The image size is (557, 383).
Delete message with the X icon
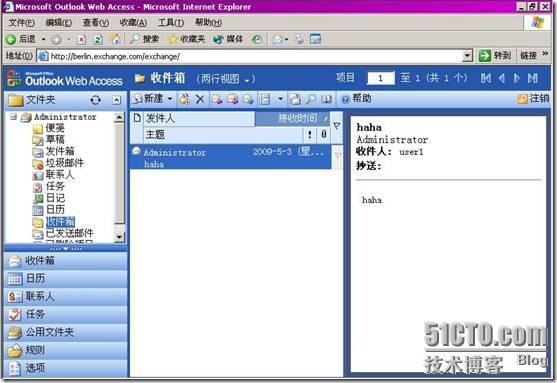point(200,99)
